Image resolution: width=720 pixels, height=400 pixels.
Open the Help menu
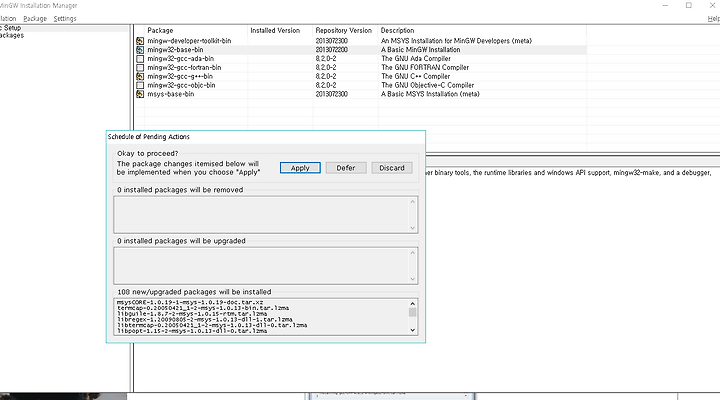tap(714, 19)
